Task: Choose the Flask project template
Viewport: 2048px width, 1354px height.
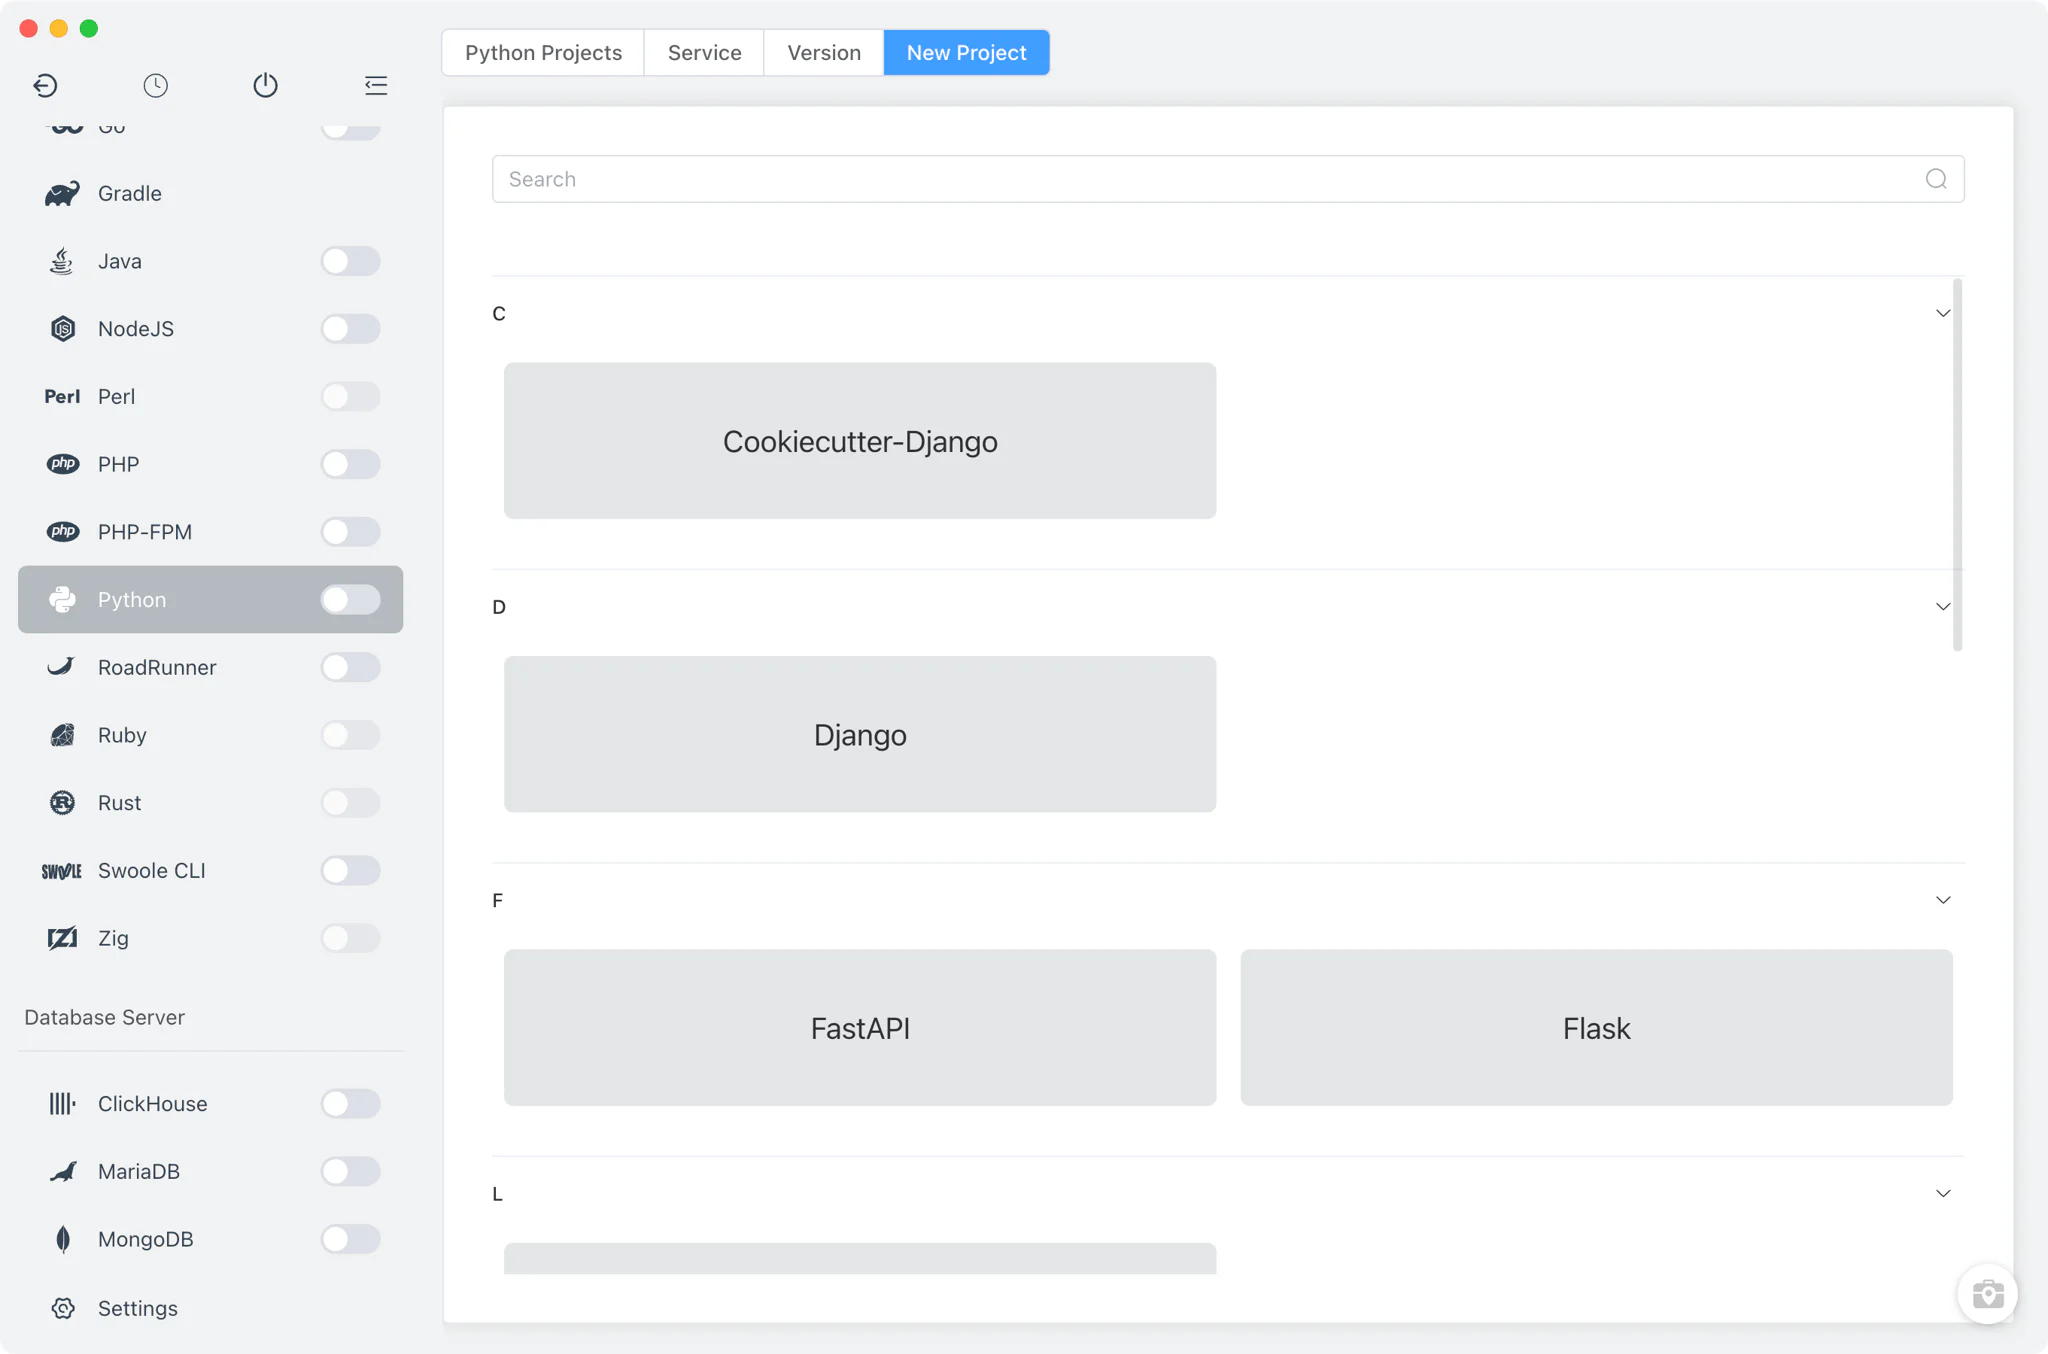Action: [x=1596, y=1028]
